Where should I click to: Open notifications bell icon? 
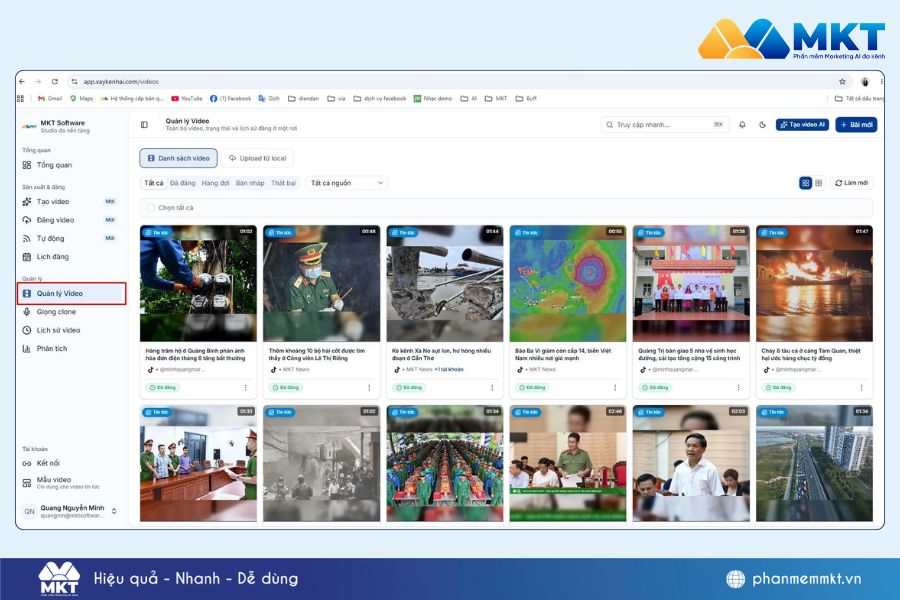pyautogui.click(x=742, y=125)
